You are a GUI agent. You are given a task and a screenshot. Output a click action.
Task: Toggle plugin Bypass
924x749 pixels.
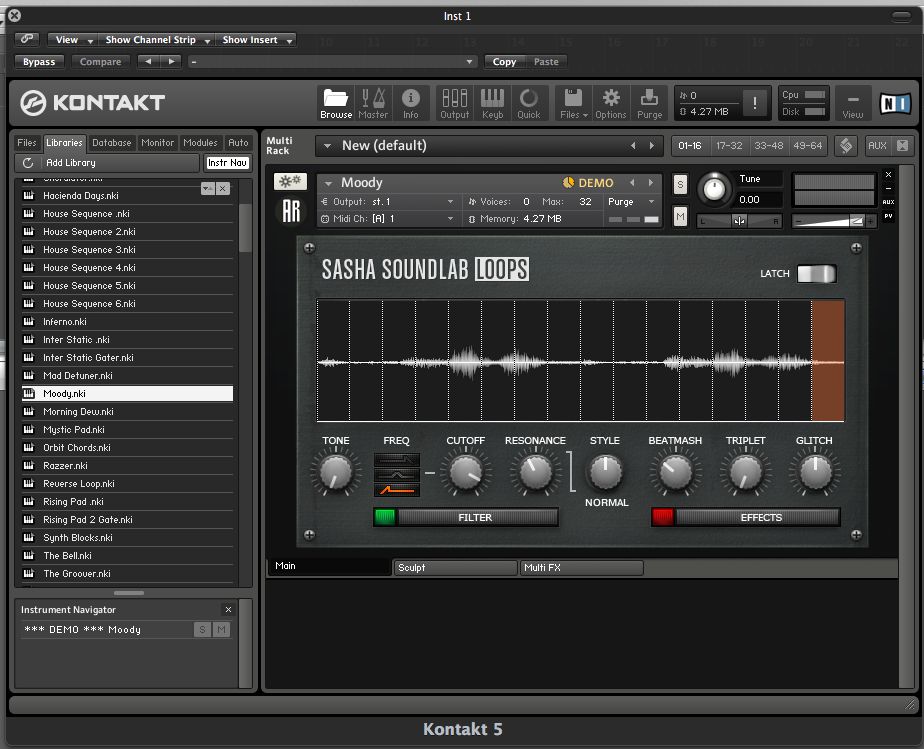click(39, 61)
